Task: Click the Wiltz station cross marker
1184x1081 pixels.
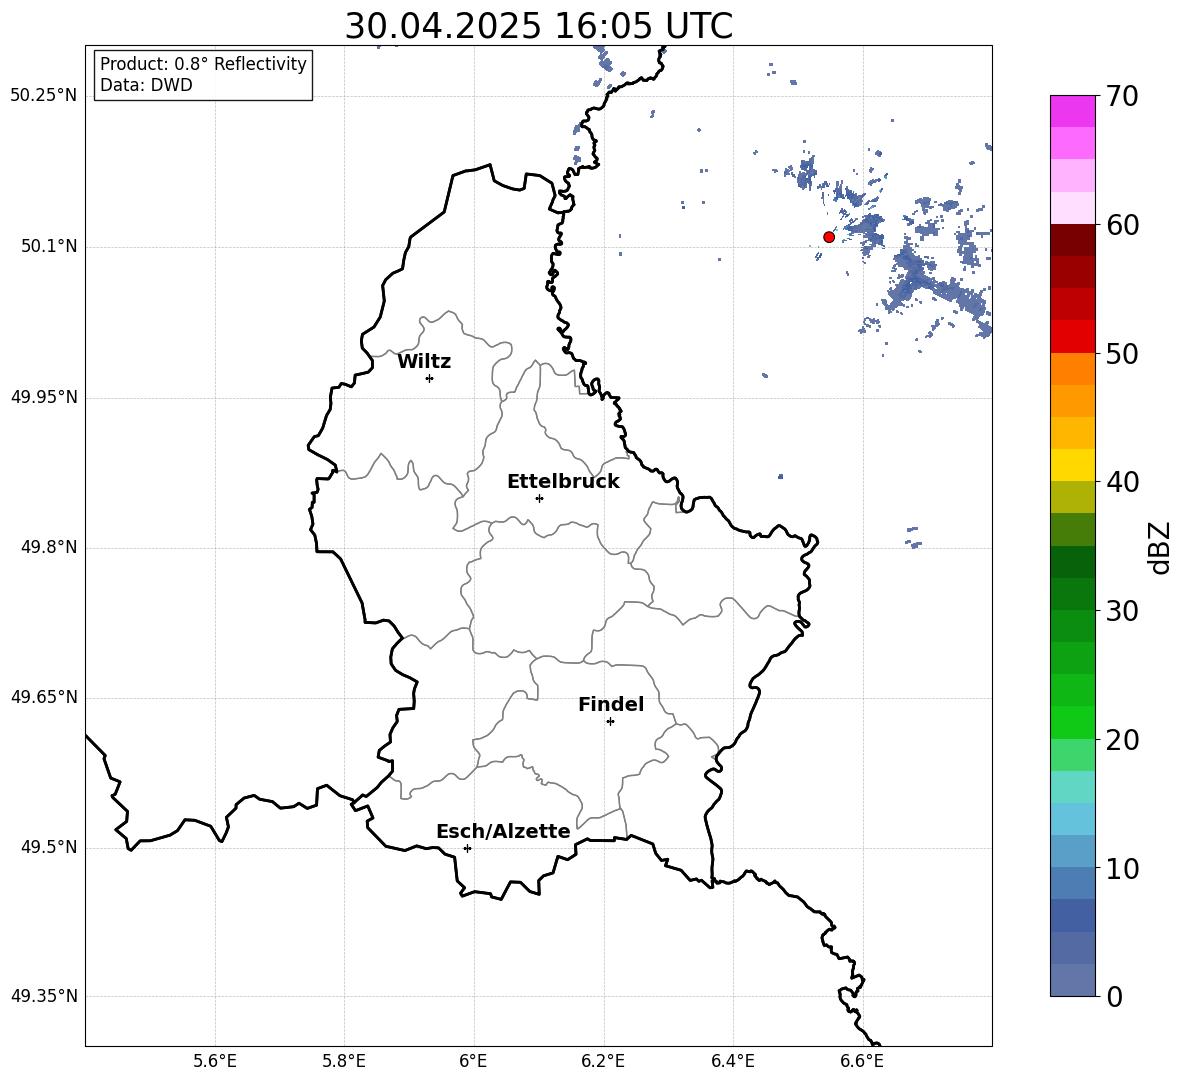Action: point(430,378)
